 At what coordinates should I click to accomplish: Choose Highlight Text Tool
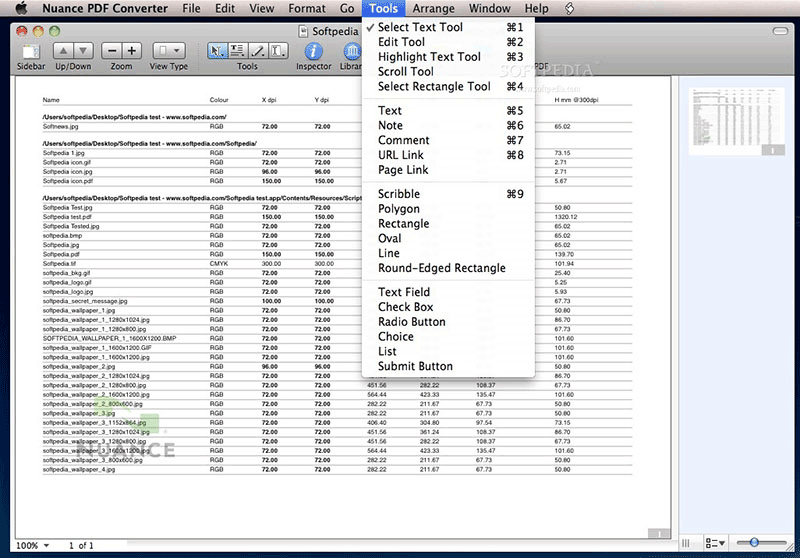(448, 57)
